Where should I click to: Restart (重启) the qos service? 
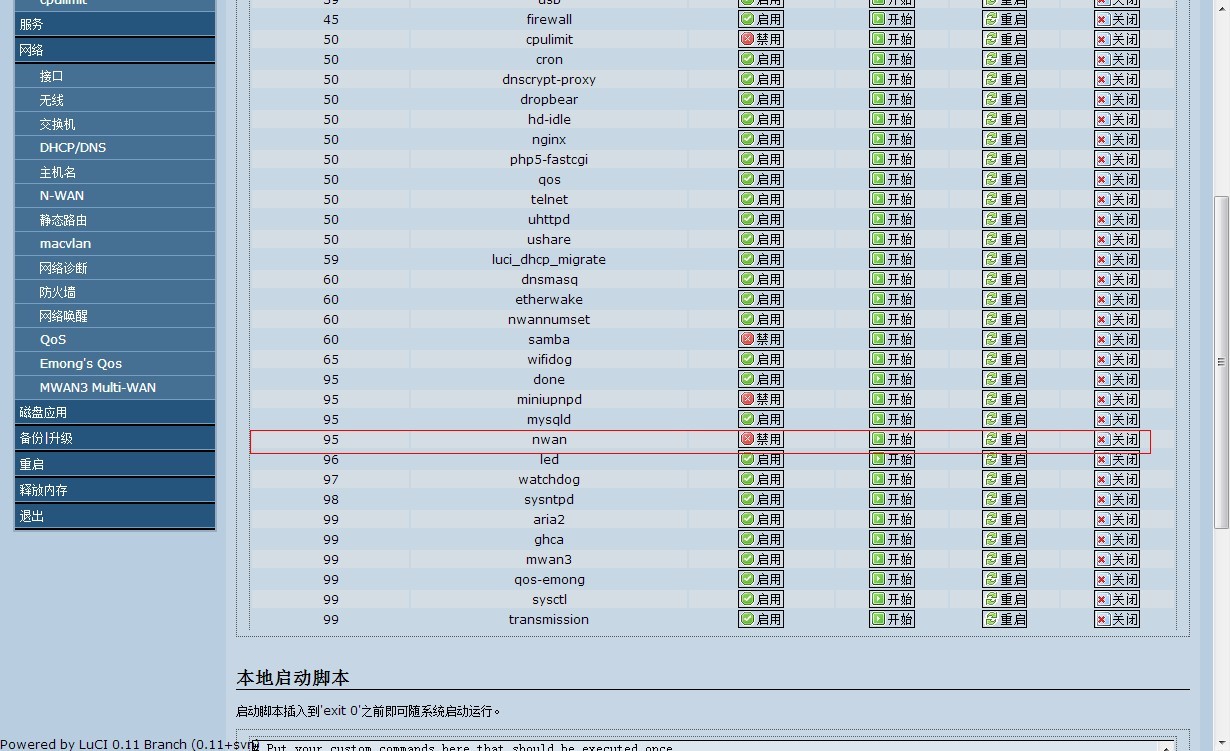[1005, 179]
